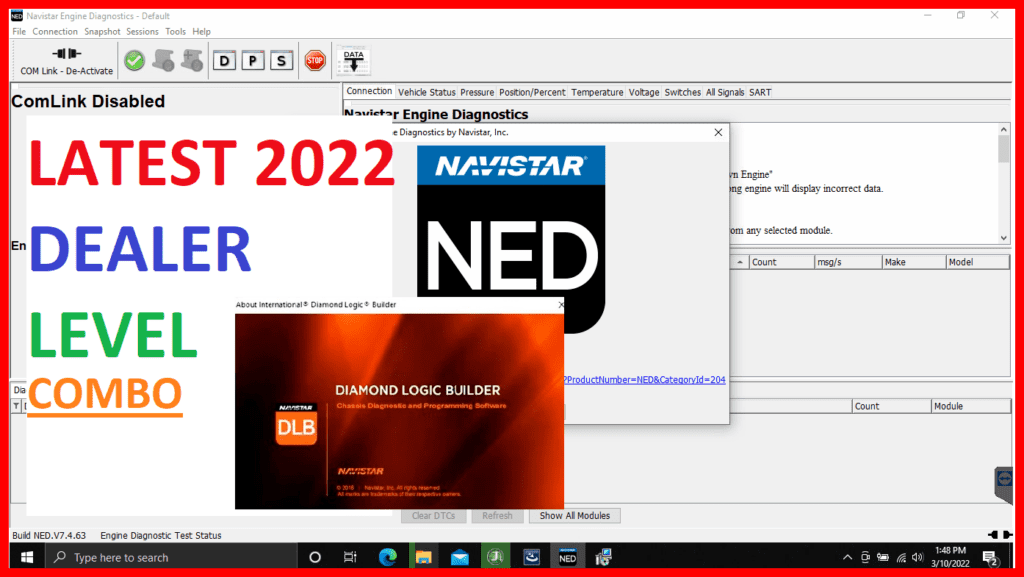Select the green checkmark connection status icon
1024x577 pixels.
133,60
